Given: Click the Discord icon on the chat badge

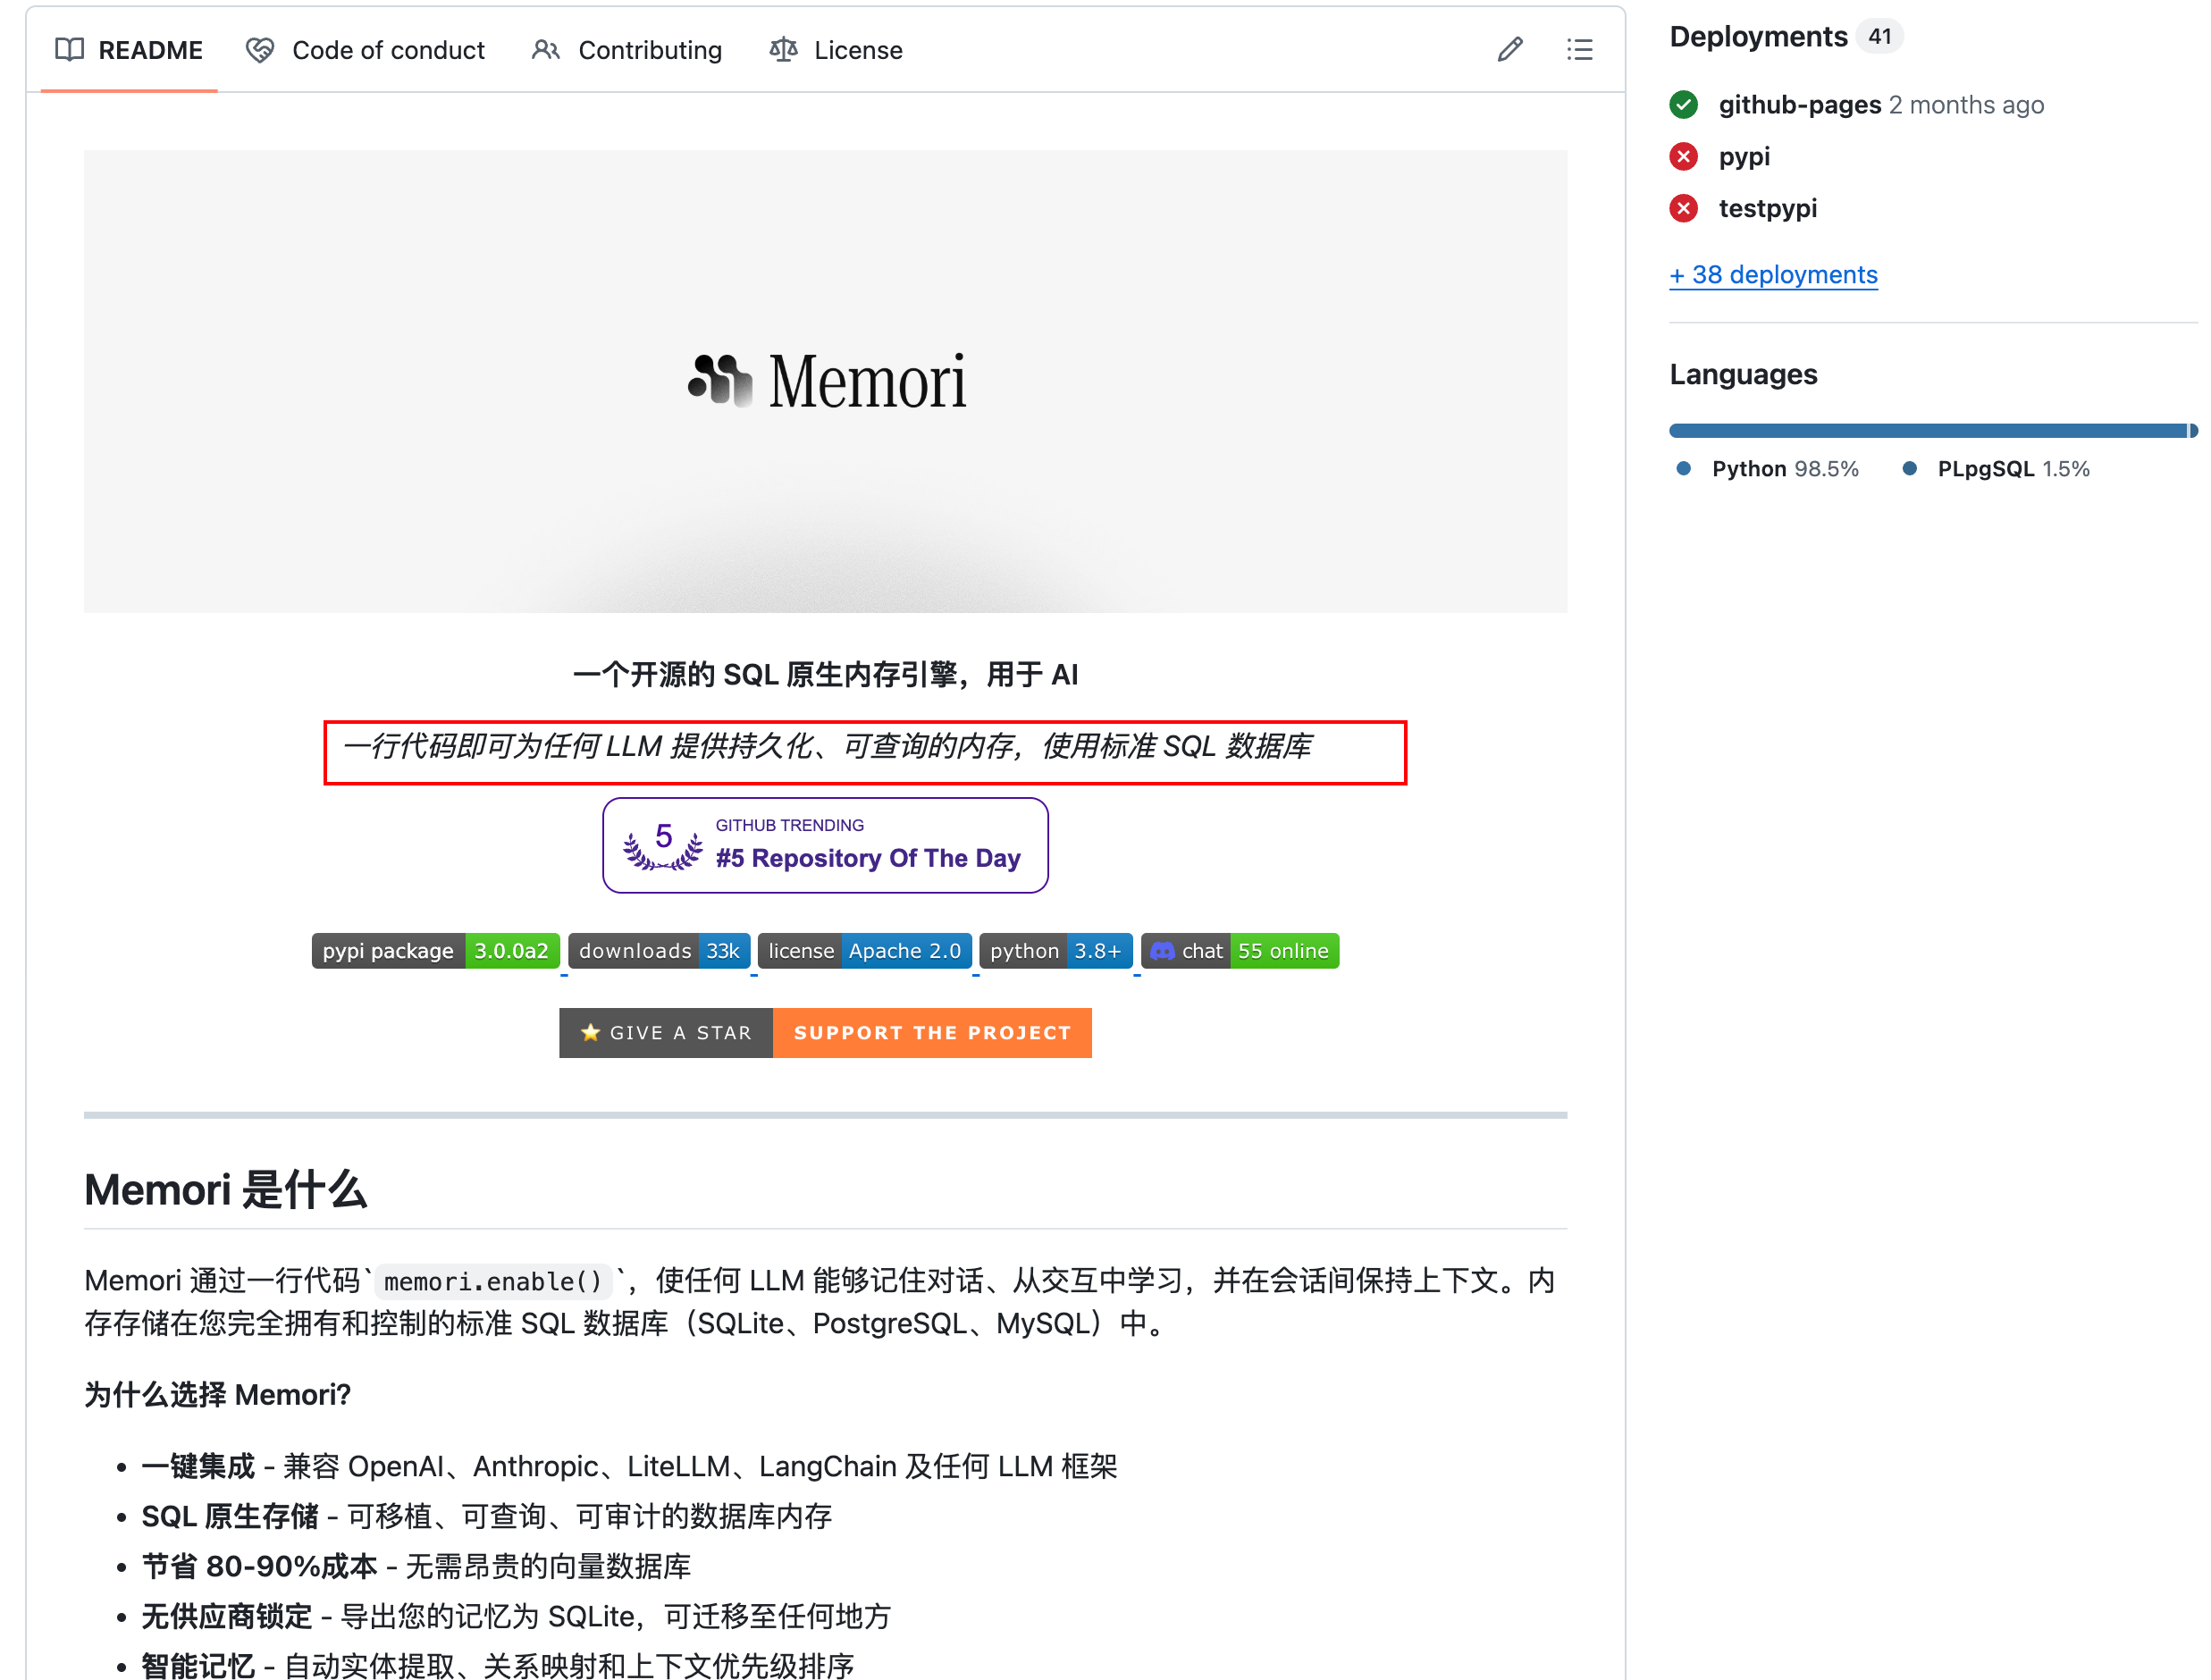Looking at the screenshot, I should point(1162,951).
